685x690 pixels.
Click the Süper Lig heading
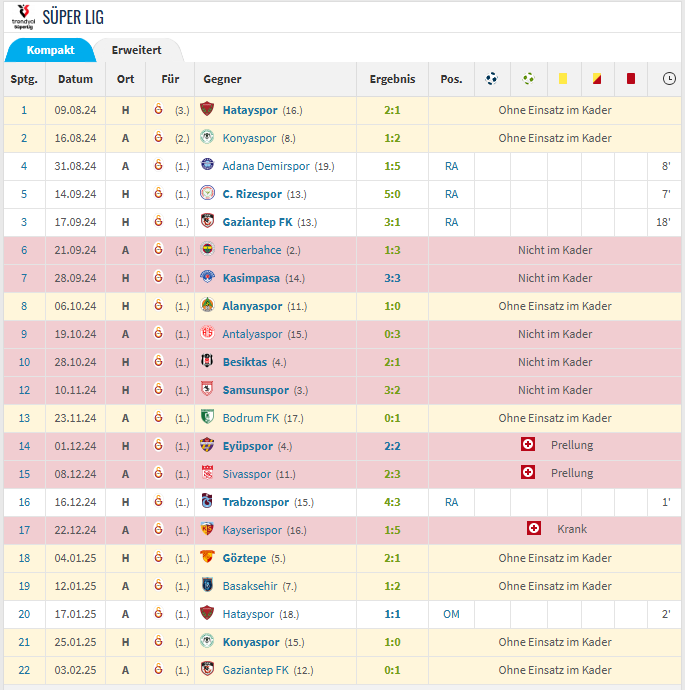click(73, 18)
